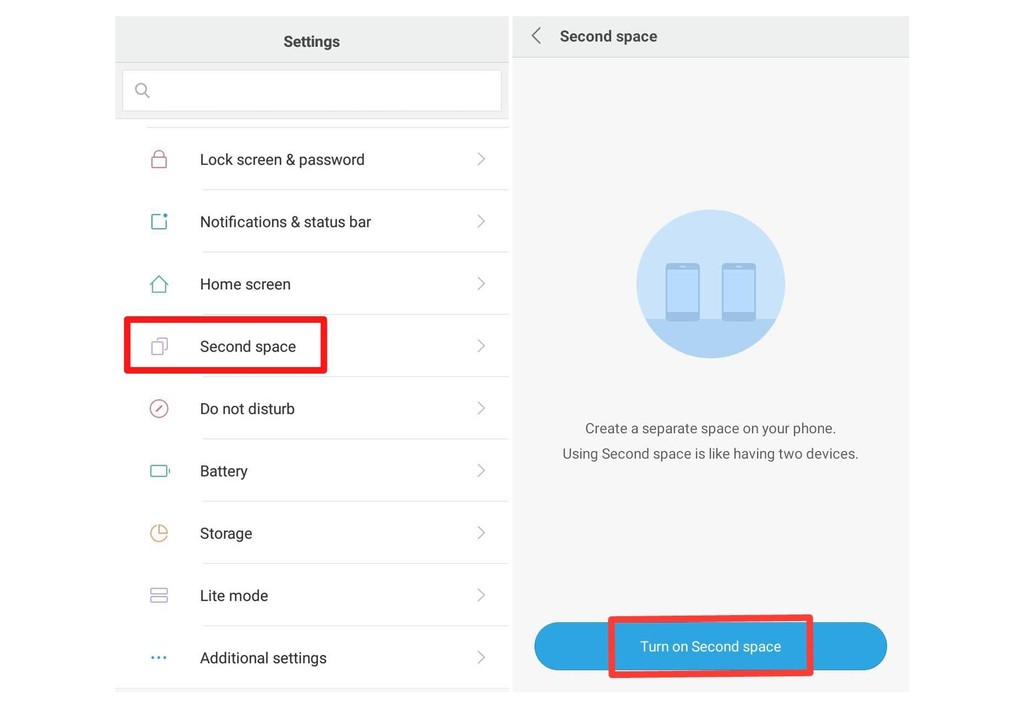Open Do not disturb settings

[247, 409]
